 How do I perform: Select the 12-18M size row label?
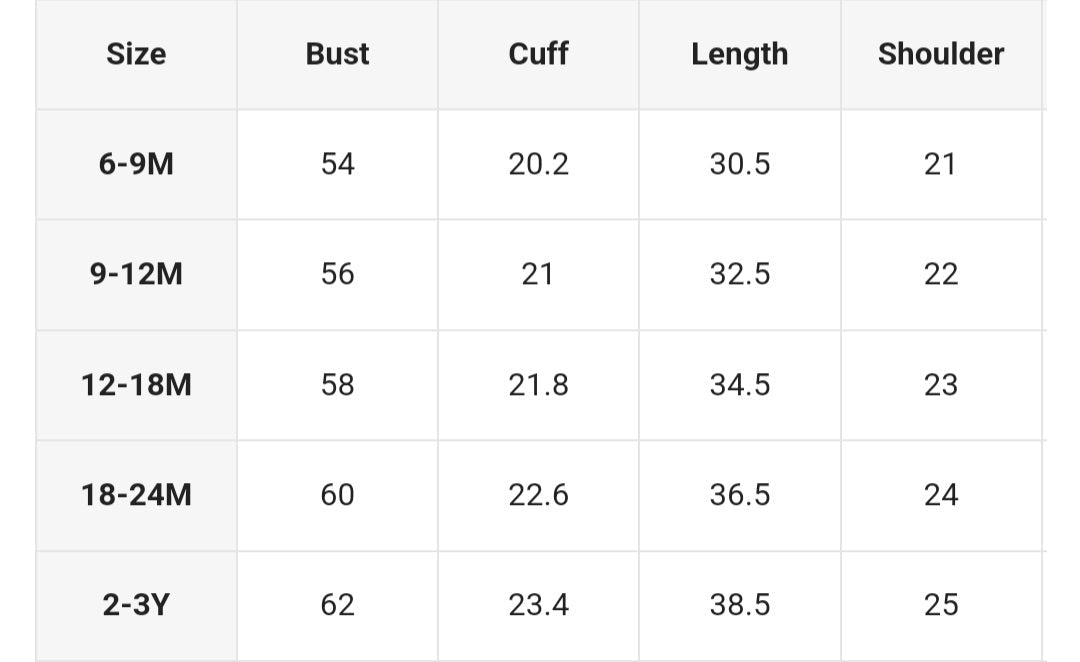click(x=136, y=385)
